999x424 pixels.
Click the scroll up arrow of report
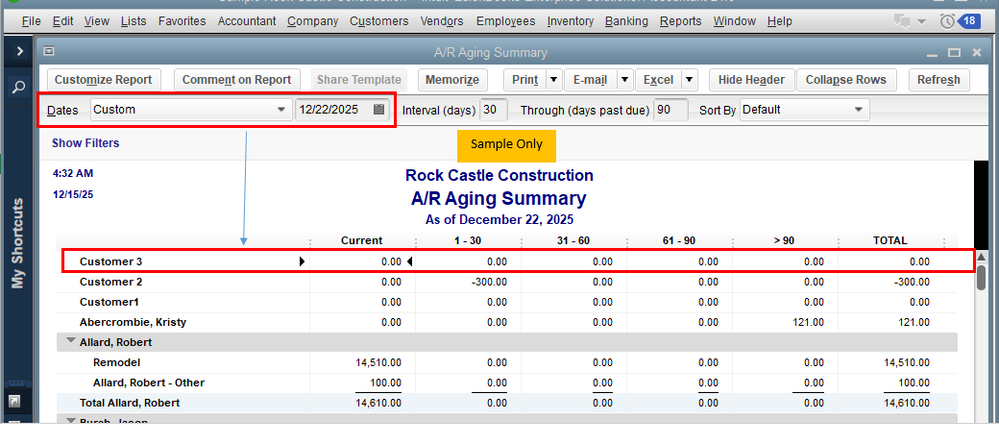pos(982,258)
